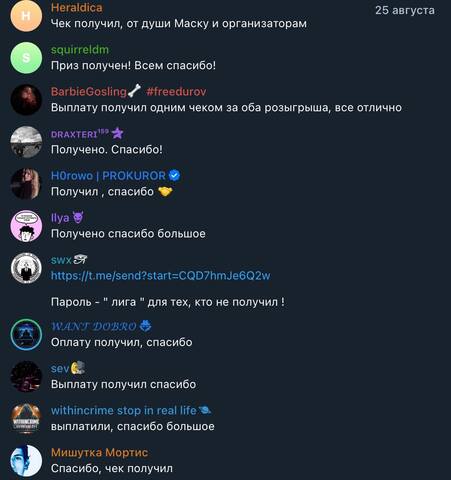The image size is (451, 480).
Task: Open withincrime stop in real life profile name
Action: [x=124, y=410]
